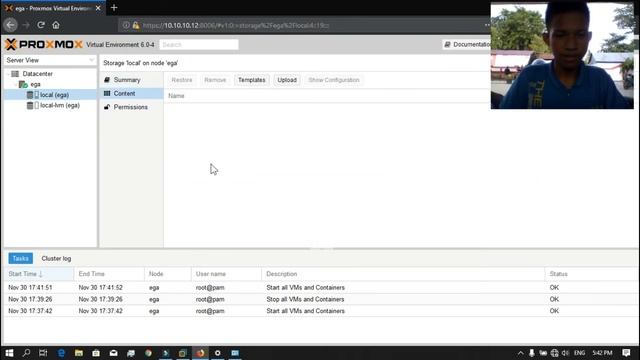Click the Upload button
The width and height of the screenshot is (640, 360).
tap(287, 80)
